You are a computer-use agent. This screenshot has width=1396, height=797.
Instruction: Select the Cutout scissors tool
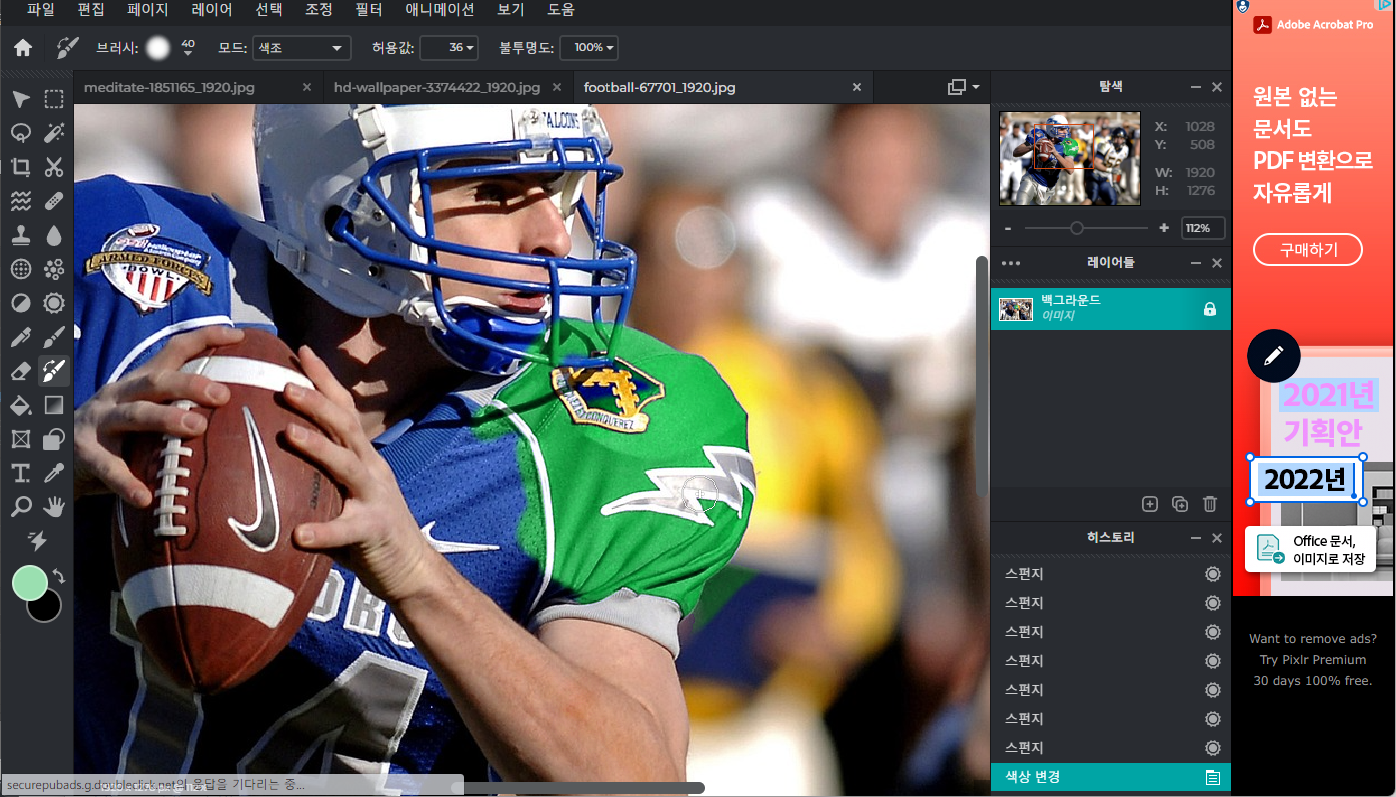click(54, 167)
